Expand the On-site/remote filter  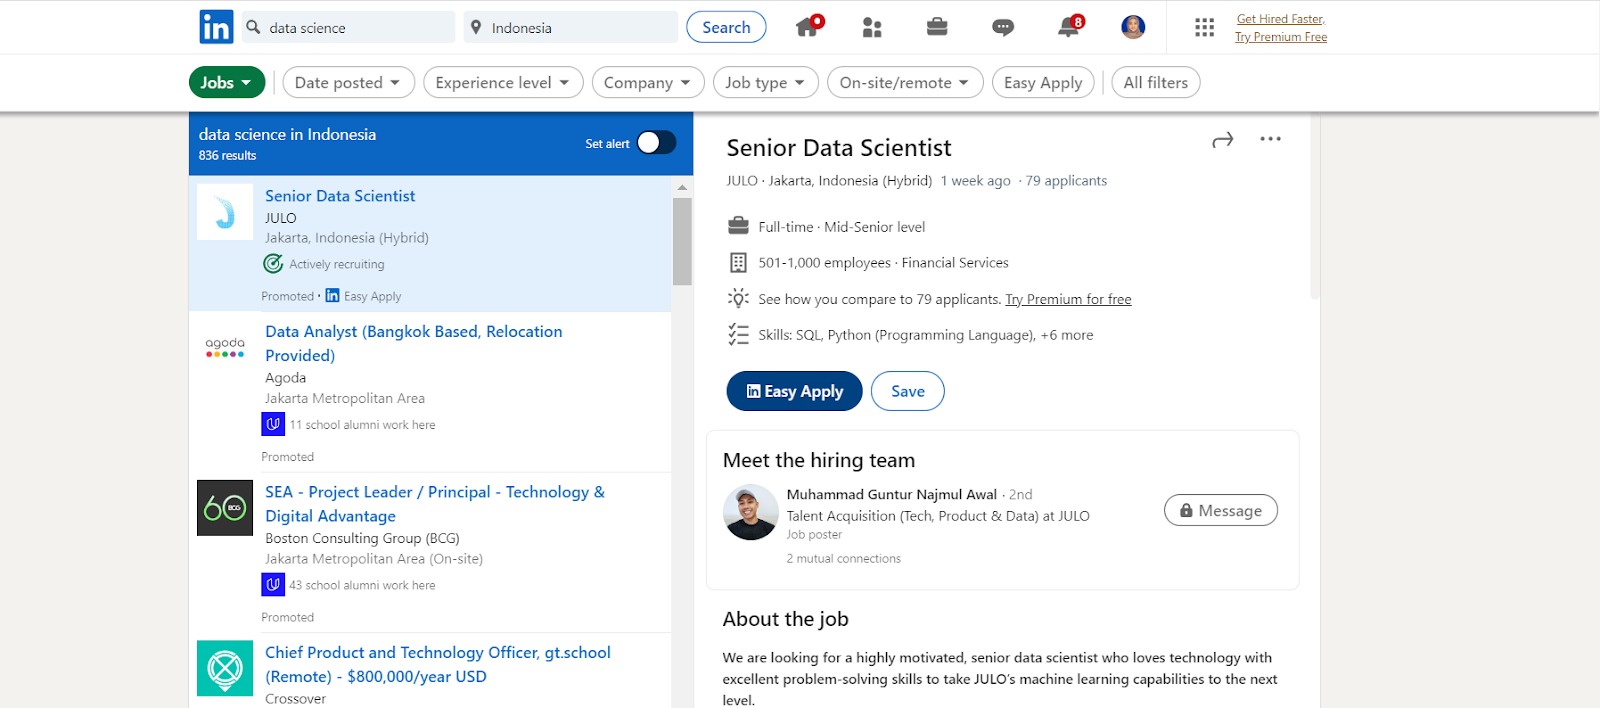pos(905,82)
